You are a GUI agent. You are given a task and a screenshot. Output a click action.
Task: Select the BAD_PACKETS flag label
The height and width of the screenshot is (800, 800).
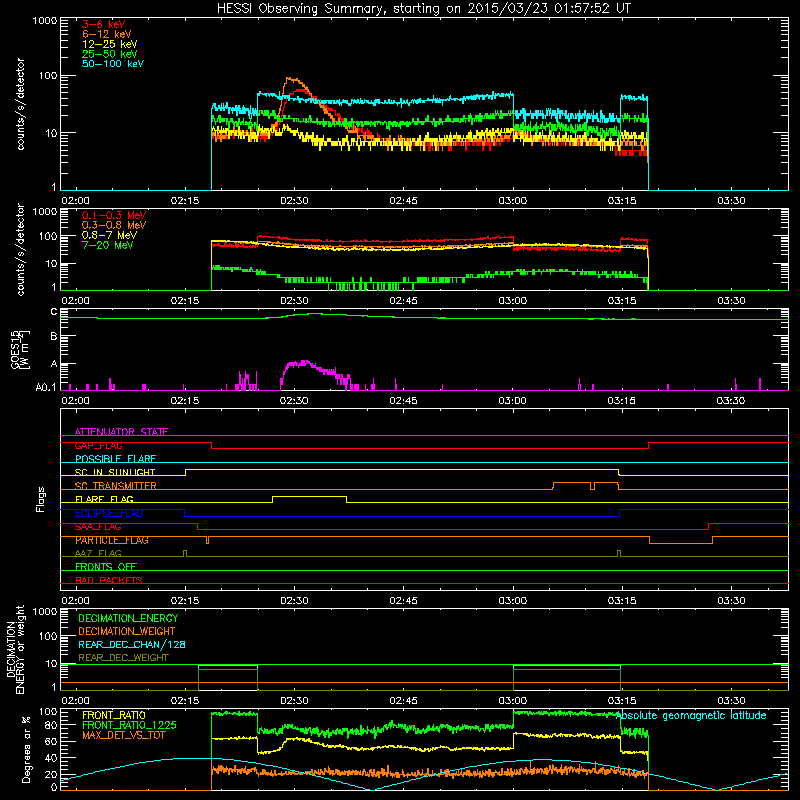tap(109, 580)
